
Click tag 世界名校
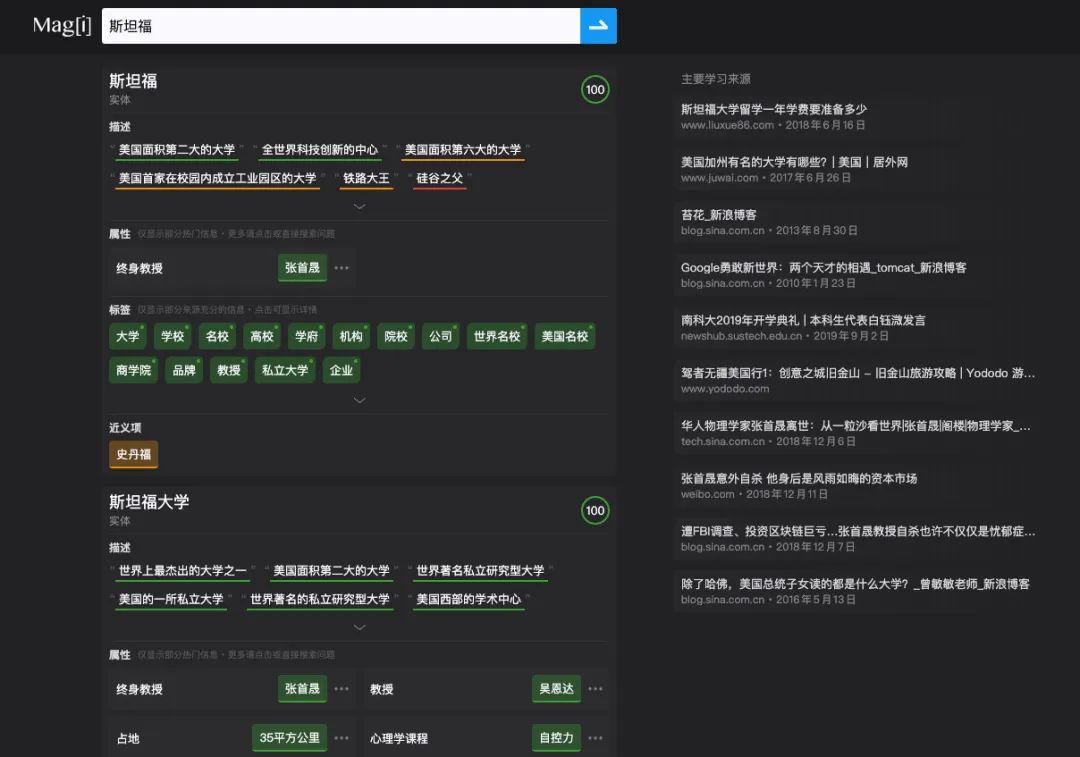click(497, 336)
